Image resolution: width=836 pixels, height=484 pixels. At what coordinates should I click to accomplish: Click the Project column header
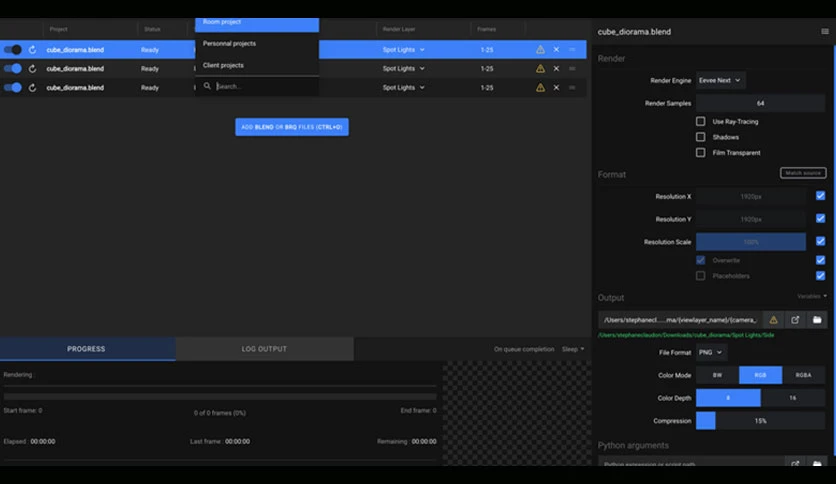[x=59, y=29]
